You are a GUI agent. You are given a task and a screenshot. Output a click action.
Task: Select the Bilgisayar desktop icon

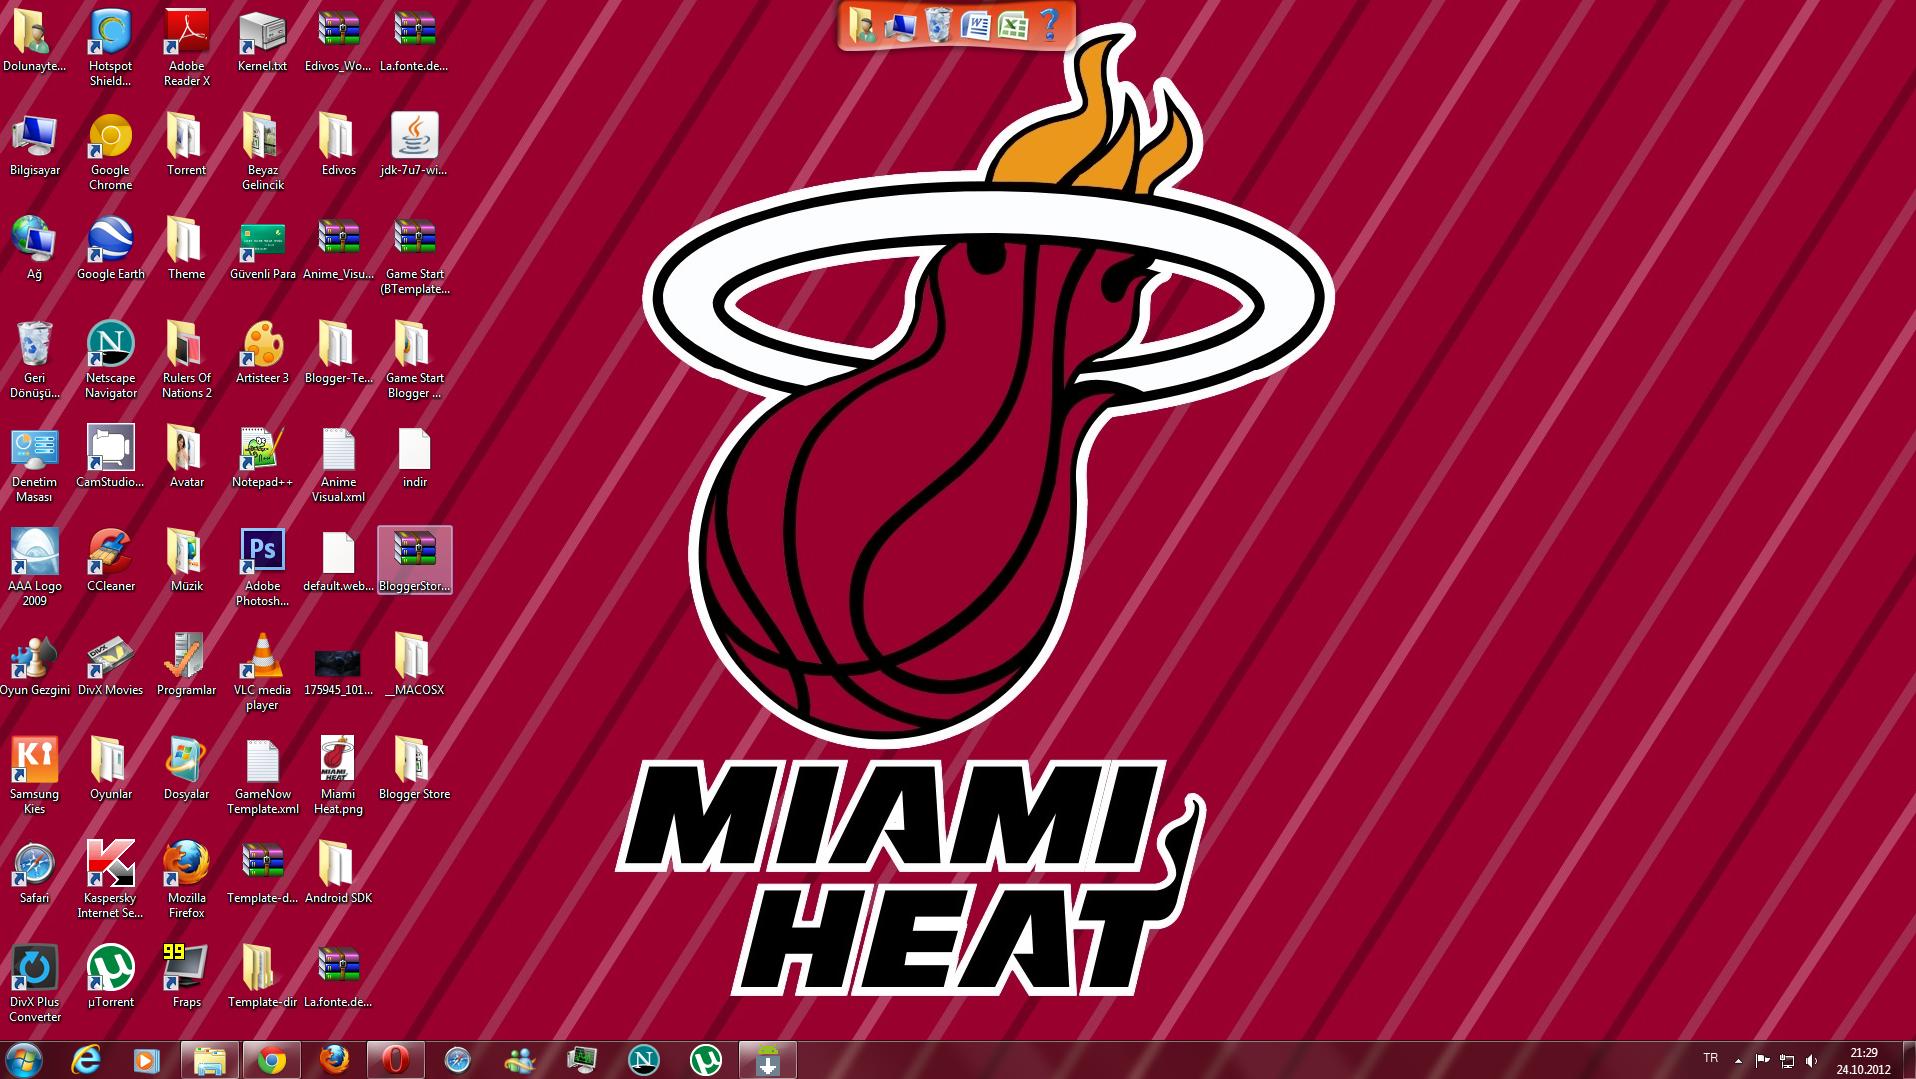click(x=35, y=145)
